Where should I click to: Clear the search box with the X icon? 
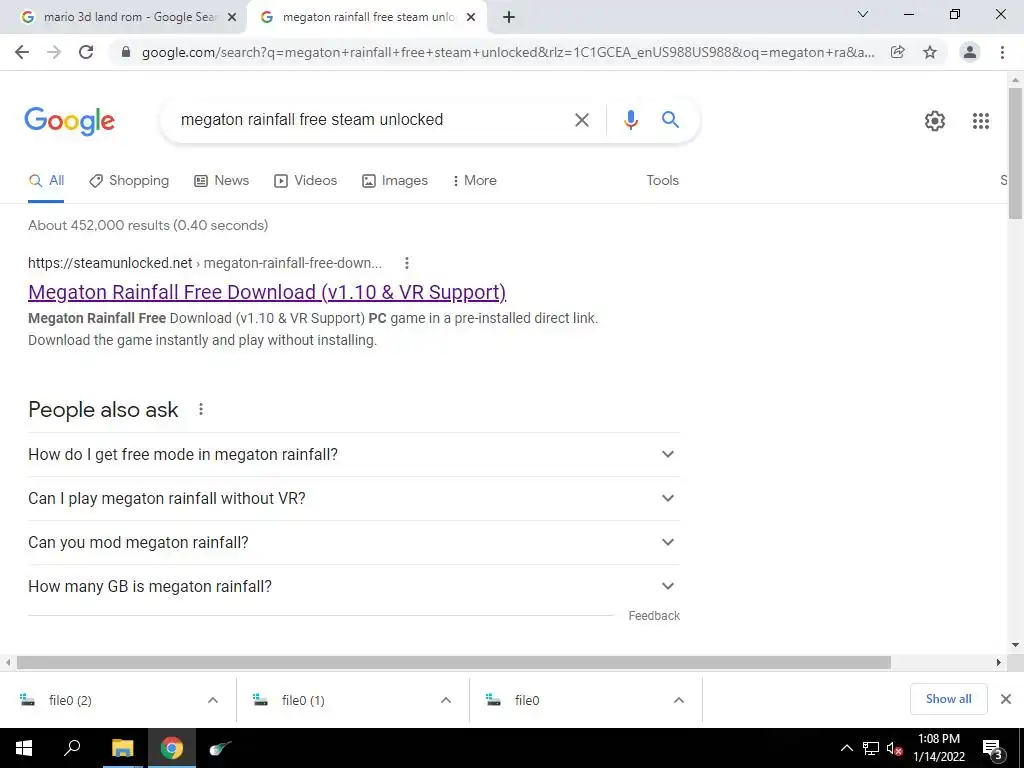581,120
